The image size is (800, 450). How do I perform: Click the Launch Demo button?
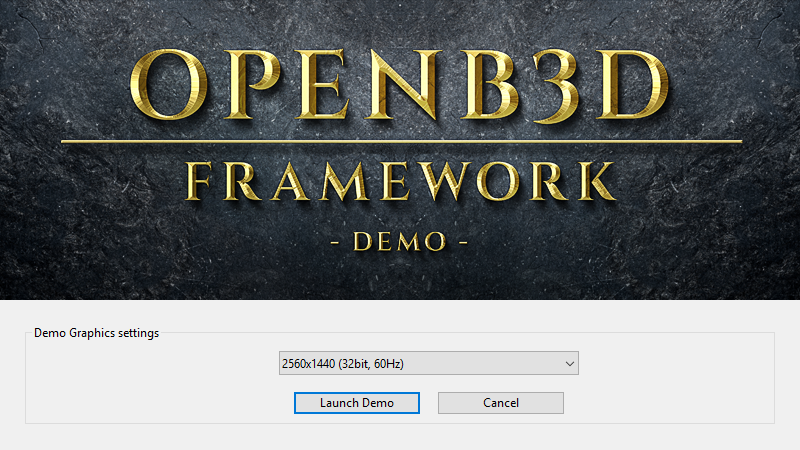tap(357, 403)
